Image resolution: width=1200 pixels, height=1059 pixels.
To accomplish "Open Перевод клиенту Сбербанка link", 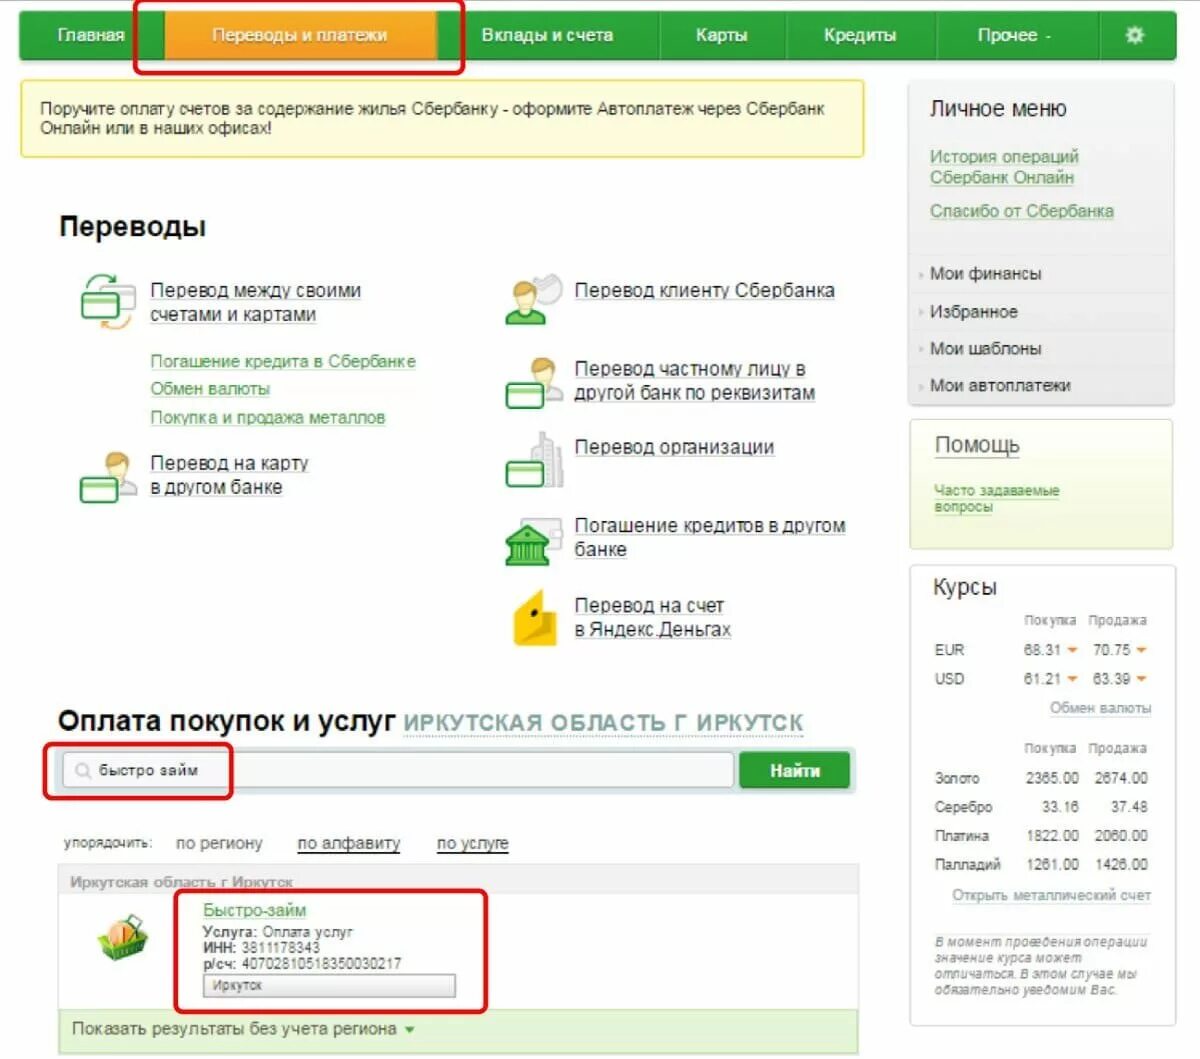I will [704, 291].
